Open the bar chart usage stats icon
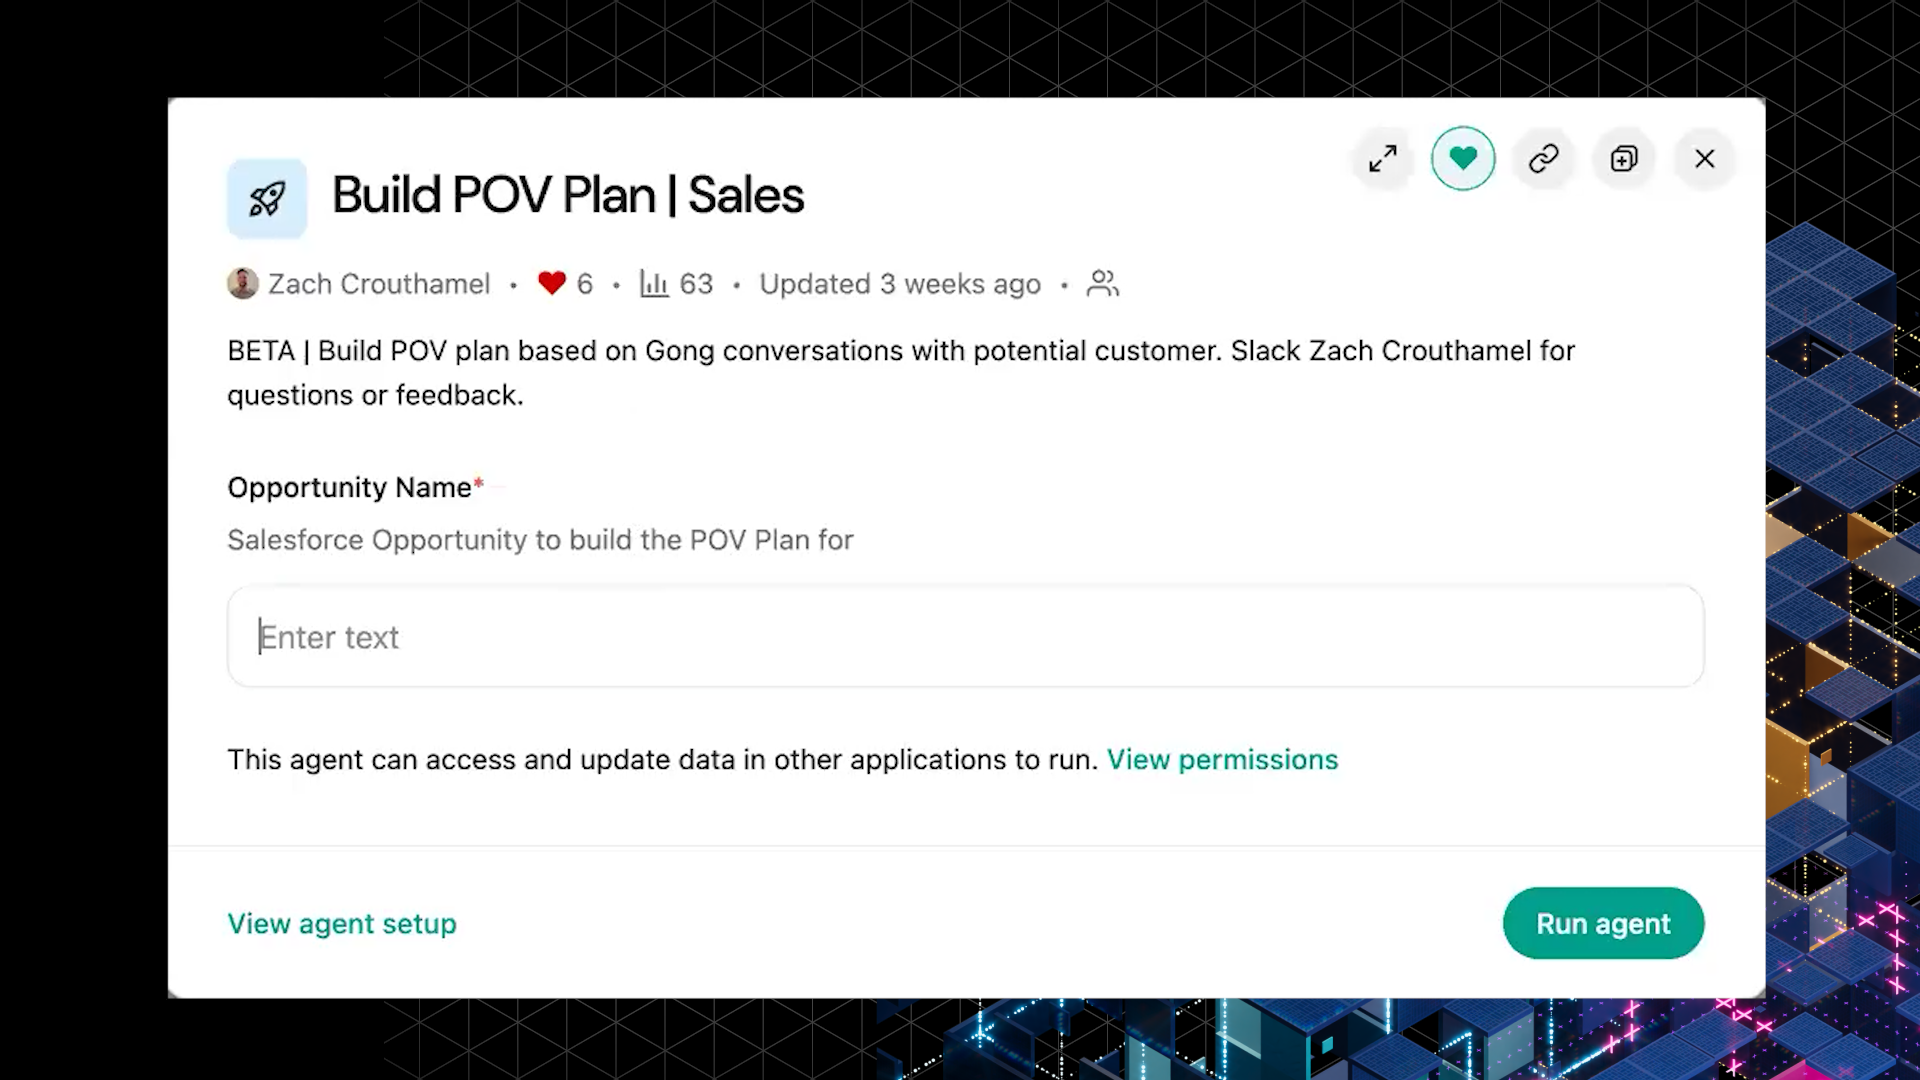Image resolution: width=1920 pixels, height=1080 pixels. pyautogui.click(x=654, y=284)
